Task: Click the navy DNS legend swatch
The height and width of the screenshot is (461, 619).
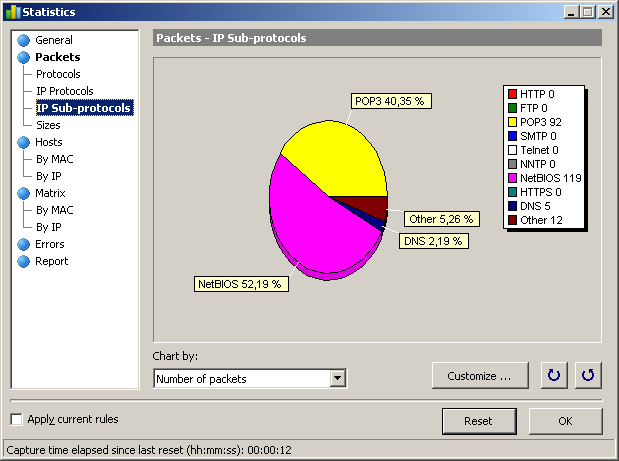Action: pos(512,206)
